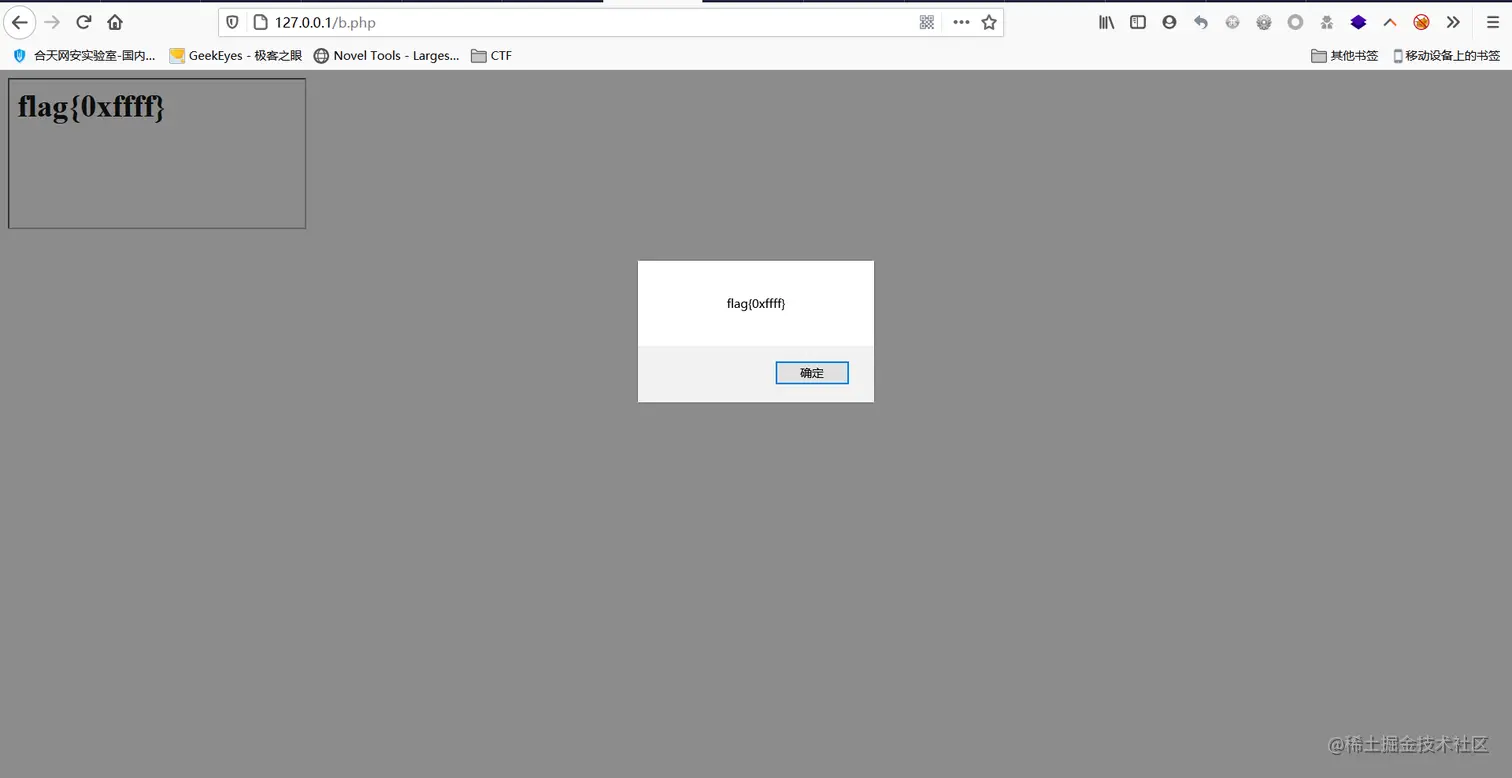Click the grey person-shaped extension icon
The image size is (1512, 778).
pyautogui.click(x=1327, y=22)
